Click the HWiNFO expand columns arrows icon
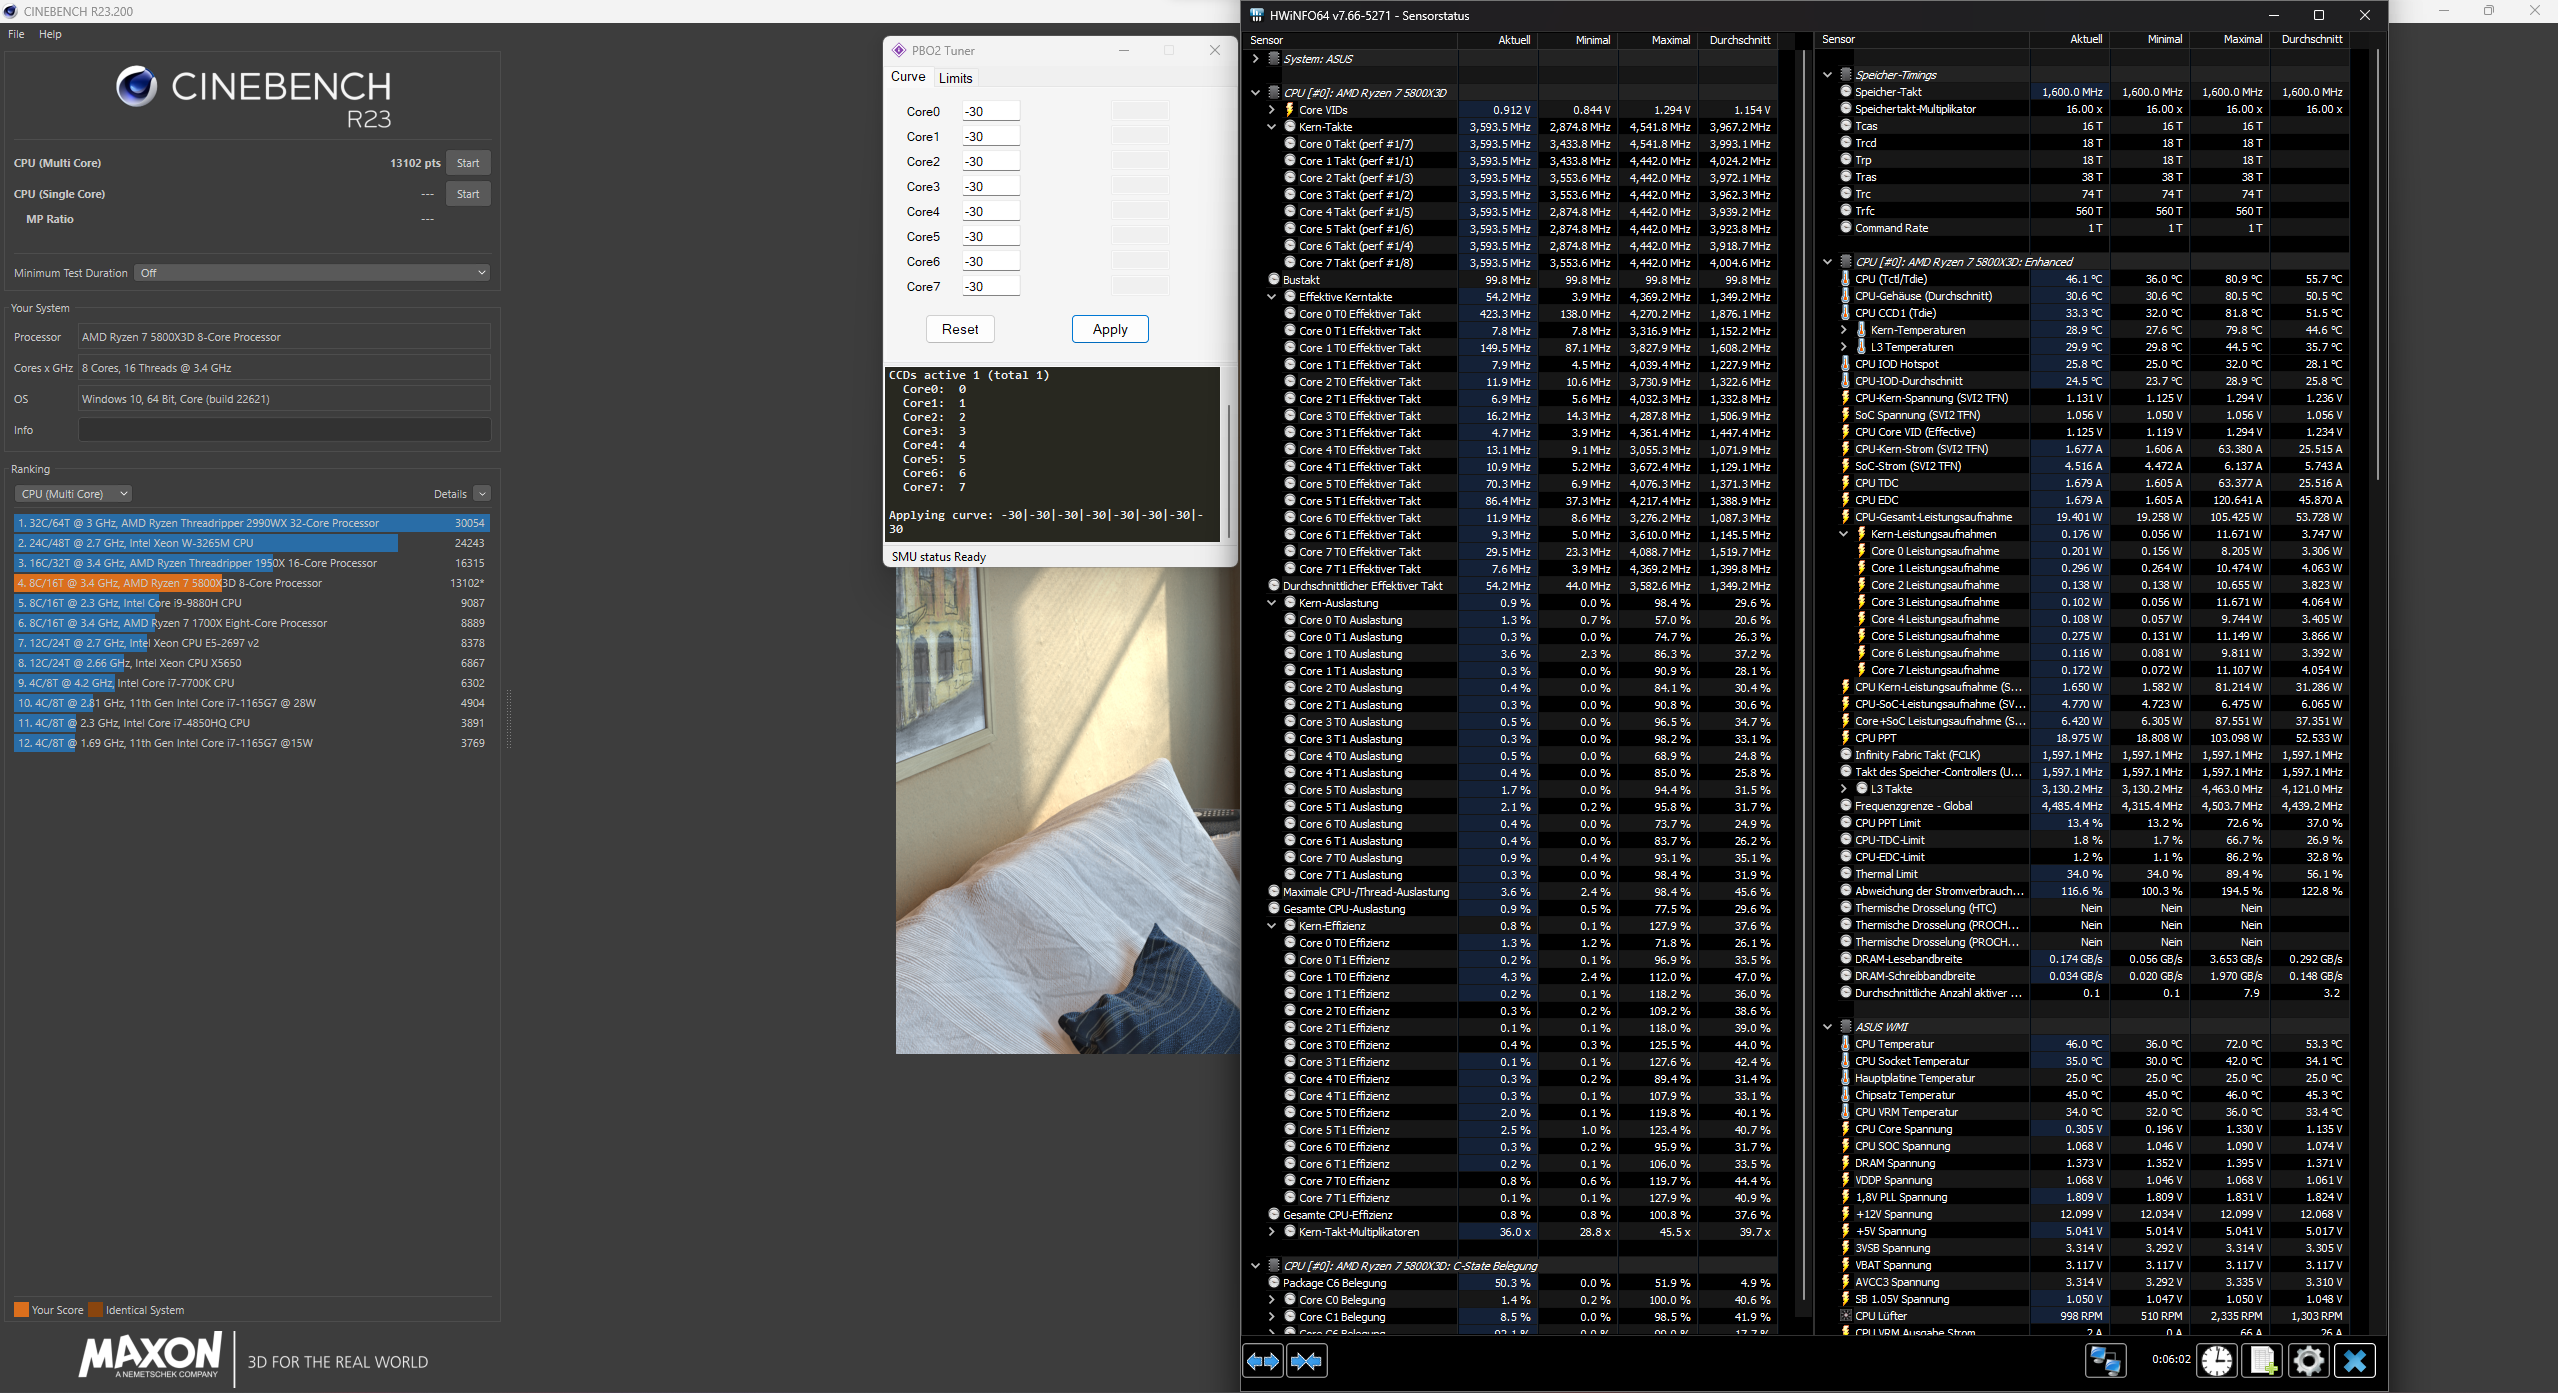The width and height of the screenshot is (2558, 1393). (1263, 1361)
